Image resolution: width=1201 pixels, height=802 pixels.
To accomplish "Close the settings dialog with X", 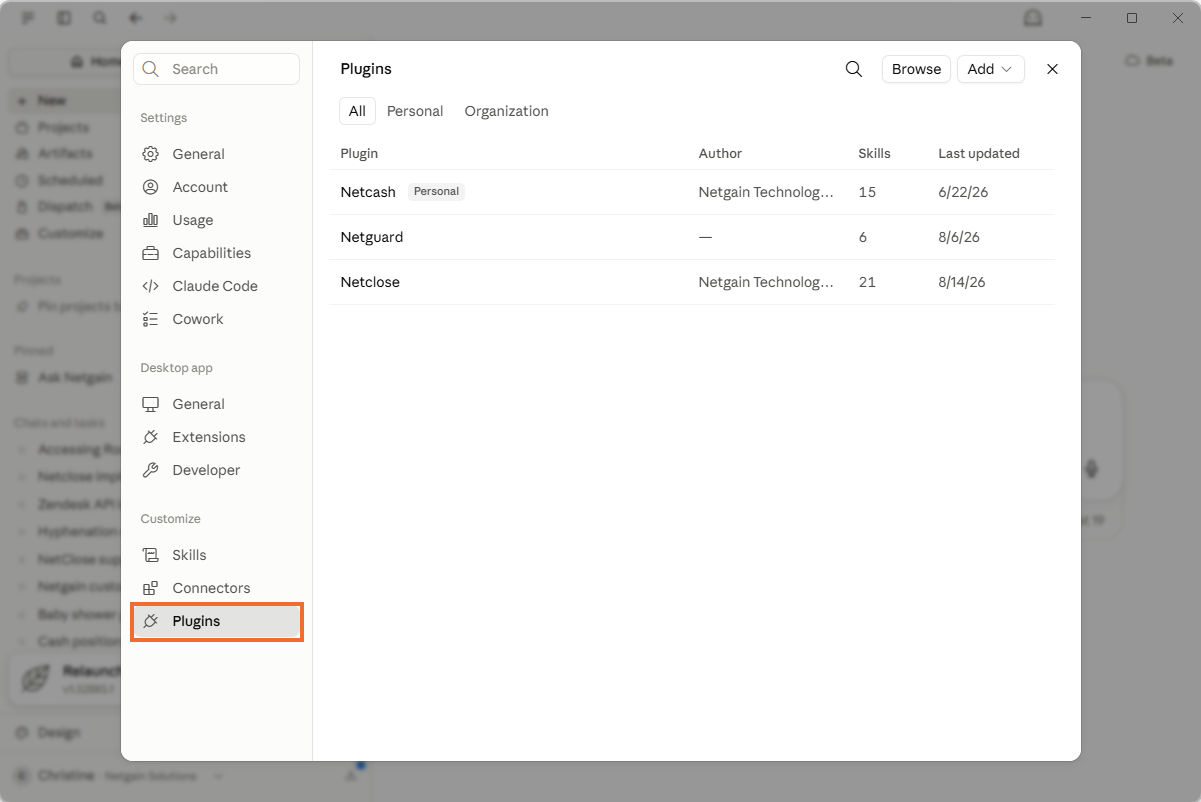I will (x=1052, y=69).
